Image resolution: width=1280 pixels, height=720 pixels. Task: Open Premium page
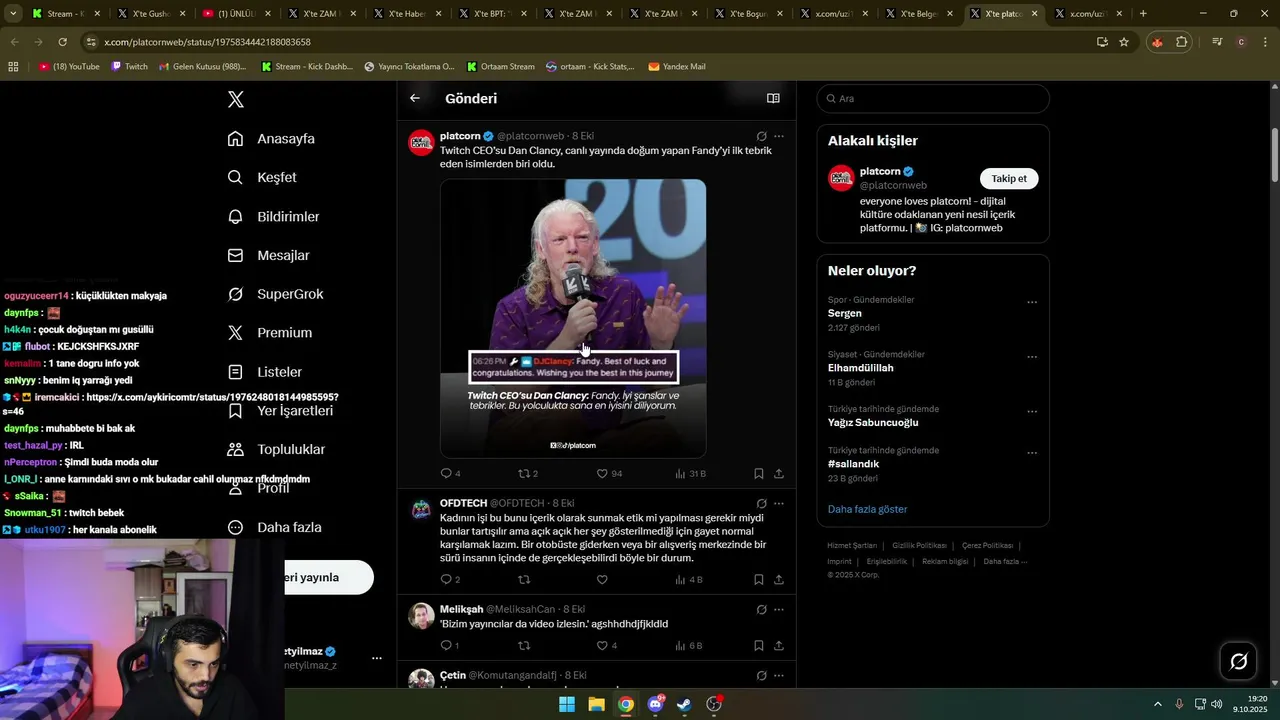pyautogui.click(x=270, y=333)
